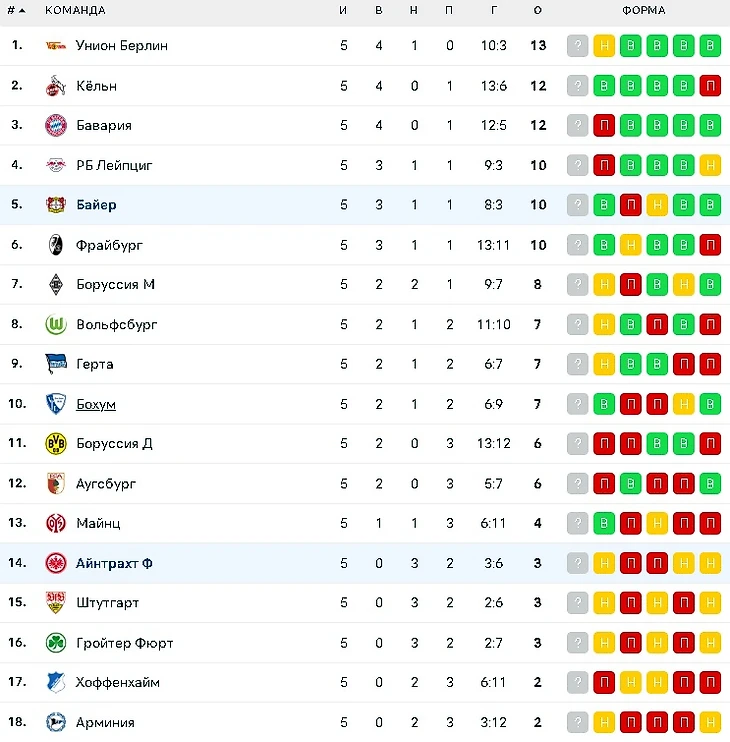
Task: Click the Г goals column header
Action: (x=494, y=11)
